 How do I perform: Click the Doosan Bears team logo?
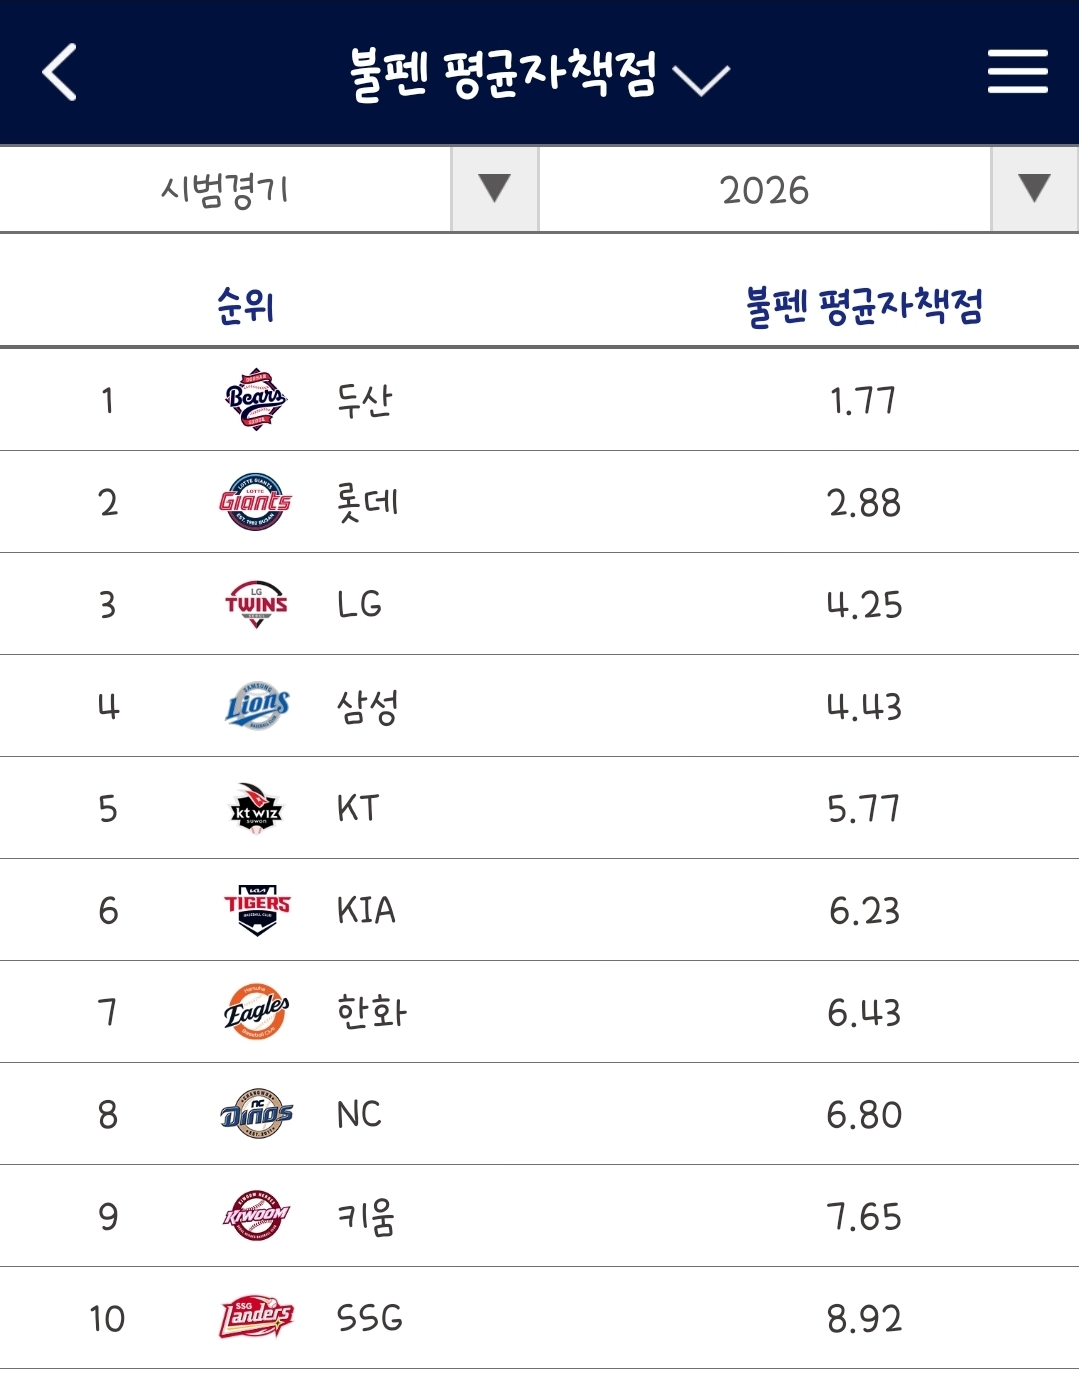[x=256, y=399]
